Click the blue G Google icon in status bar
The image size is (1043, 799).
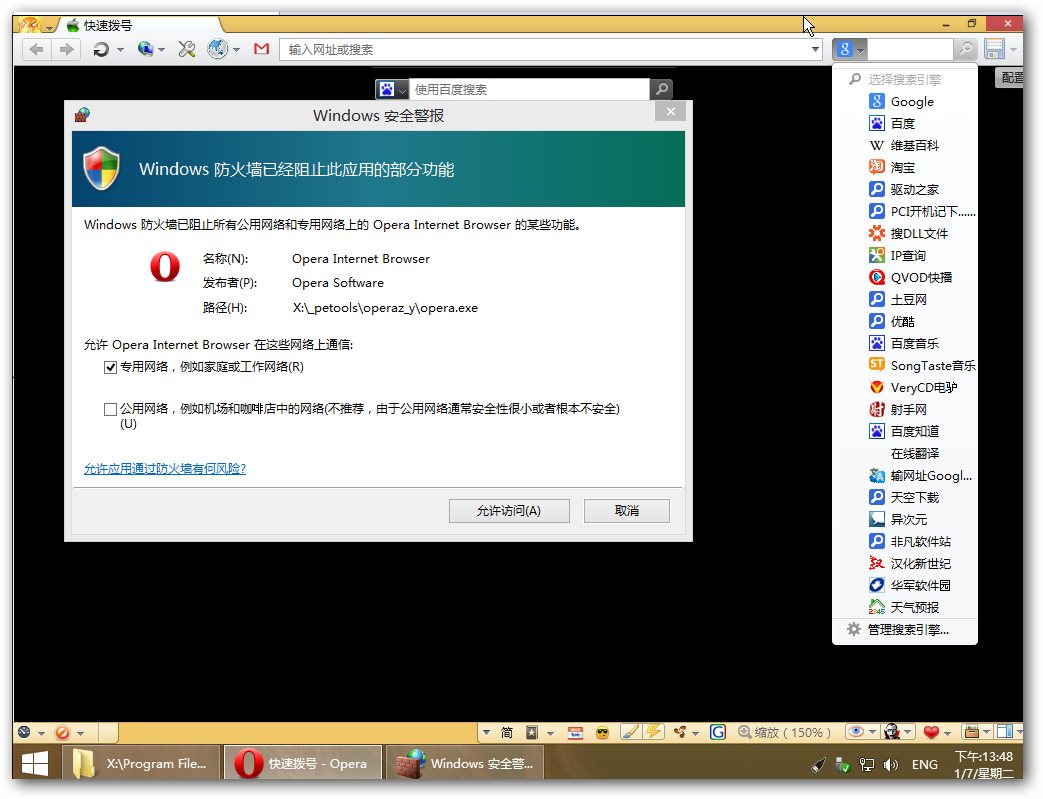pos(718,732)
